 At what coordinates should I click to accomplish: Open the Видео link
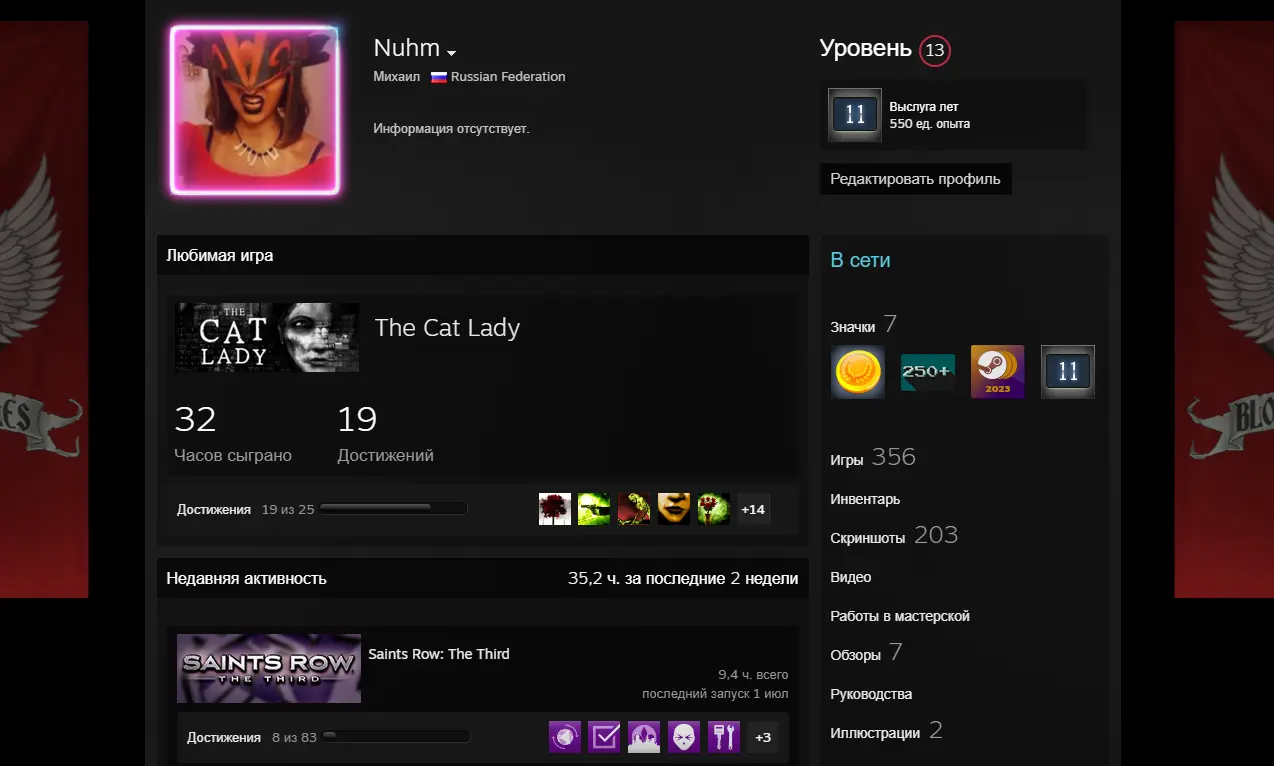pos(851,577)
